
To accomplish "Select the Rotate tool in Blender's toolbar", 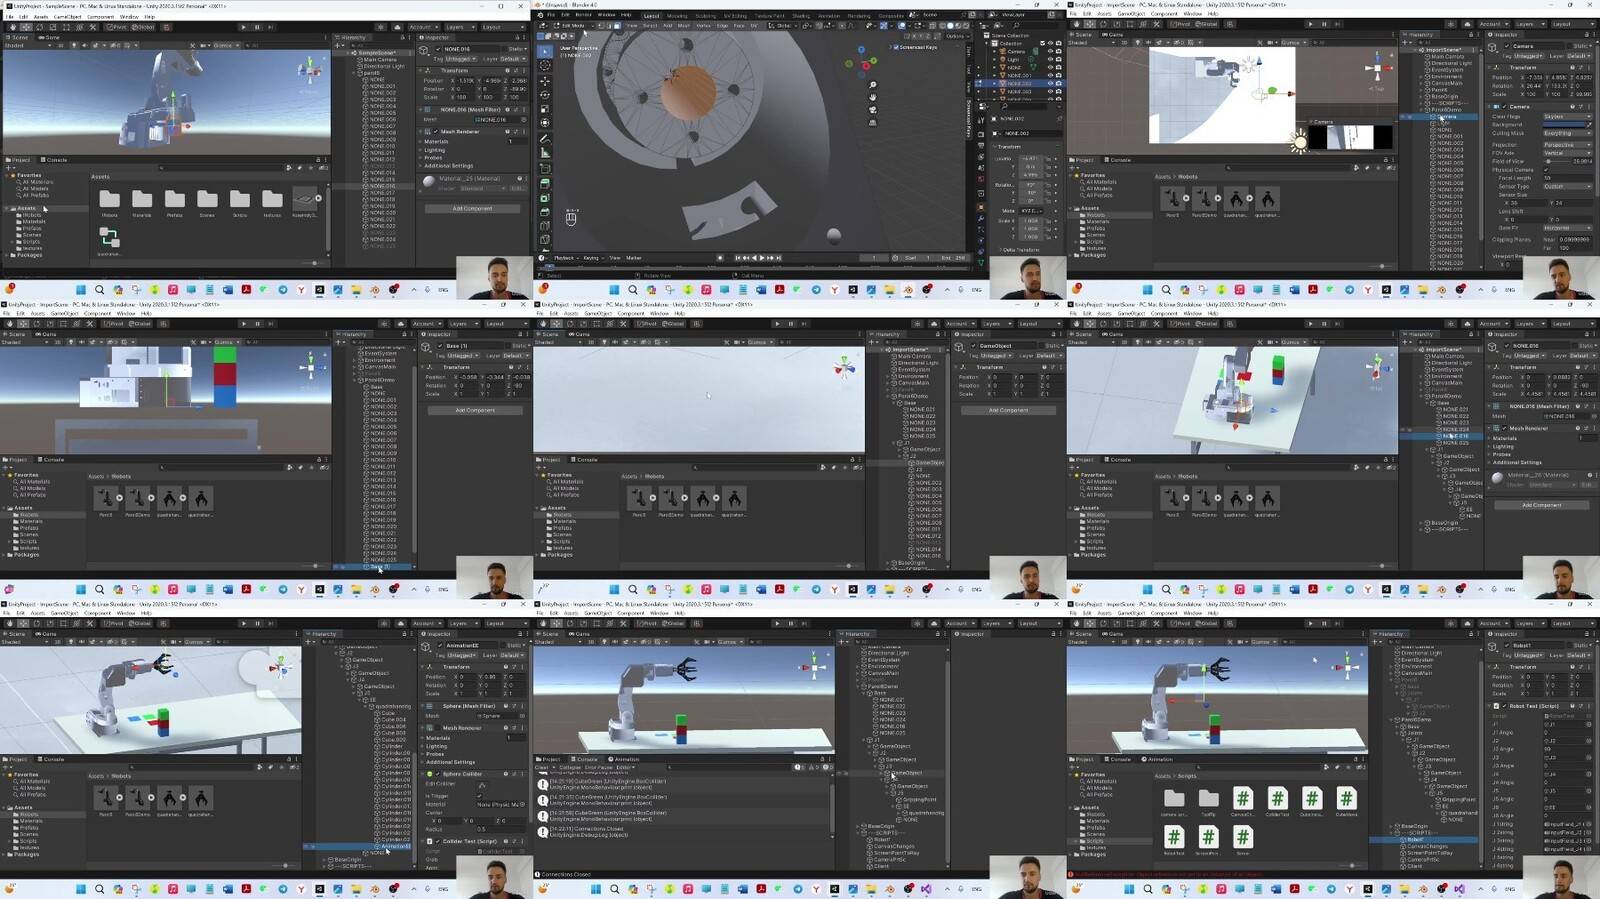I will (x=544, y=94).
